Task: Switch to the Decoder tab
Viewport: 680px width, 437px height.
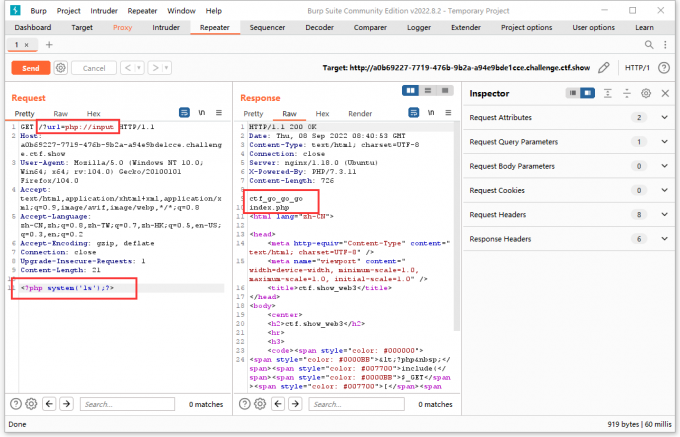Action: pos(320,27)
